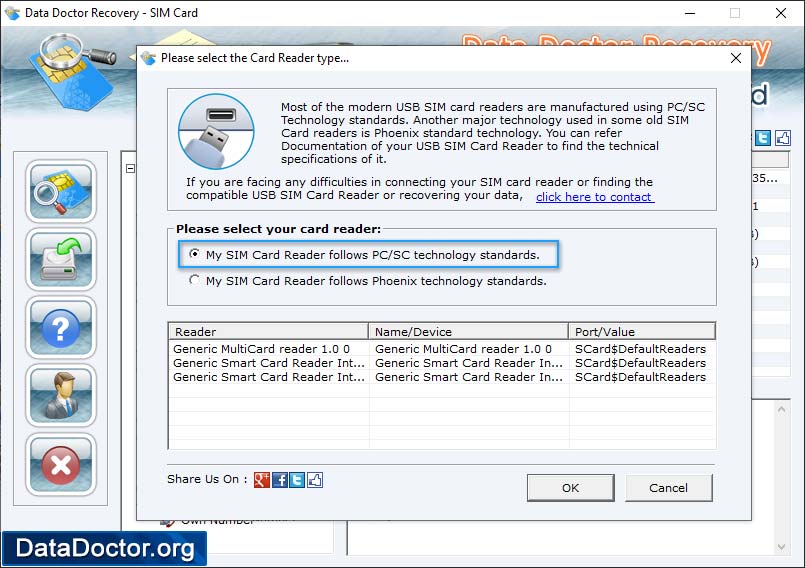Click Twitter icon in main window header
This screenshot has width=805, height=568.
tap(763, 138)
